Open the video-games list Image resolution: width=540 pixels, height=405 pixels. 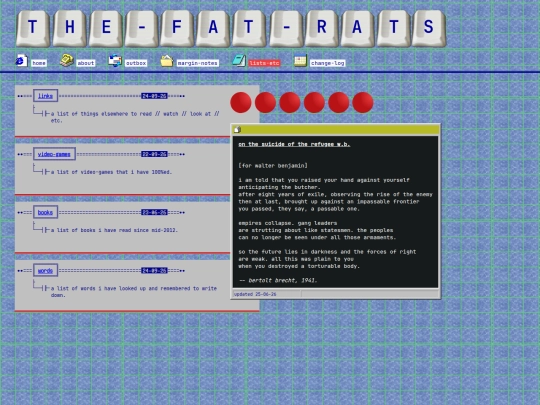[54, 154]
